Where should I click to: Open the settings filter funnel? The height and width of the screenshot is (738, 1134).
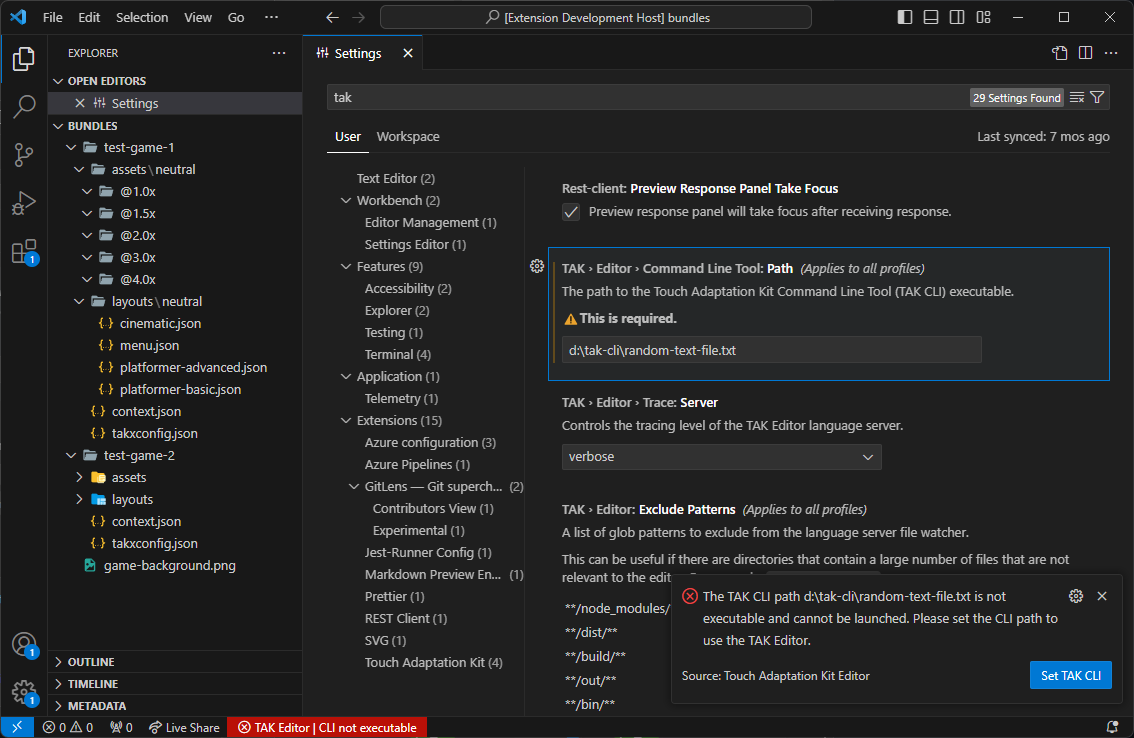[1097, 98]
